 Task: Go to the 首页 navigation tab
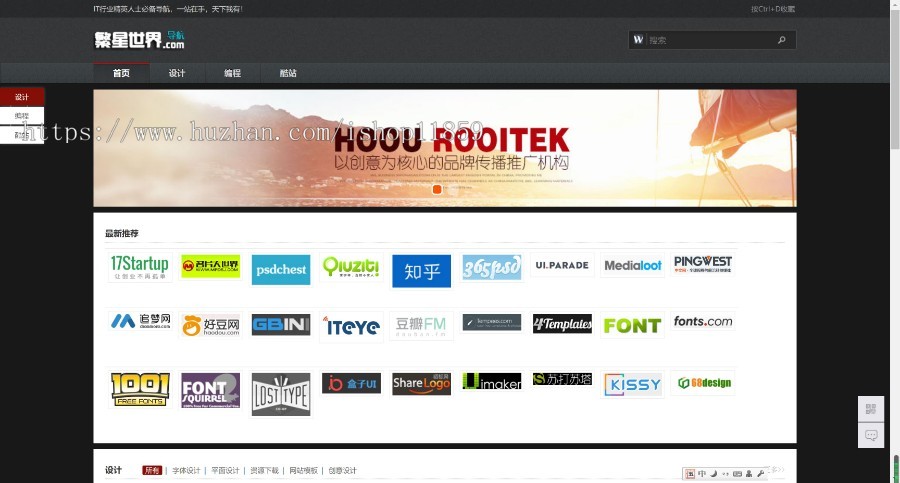tap(121, 73)
